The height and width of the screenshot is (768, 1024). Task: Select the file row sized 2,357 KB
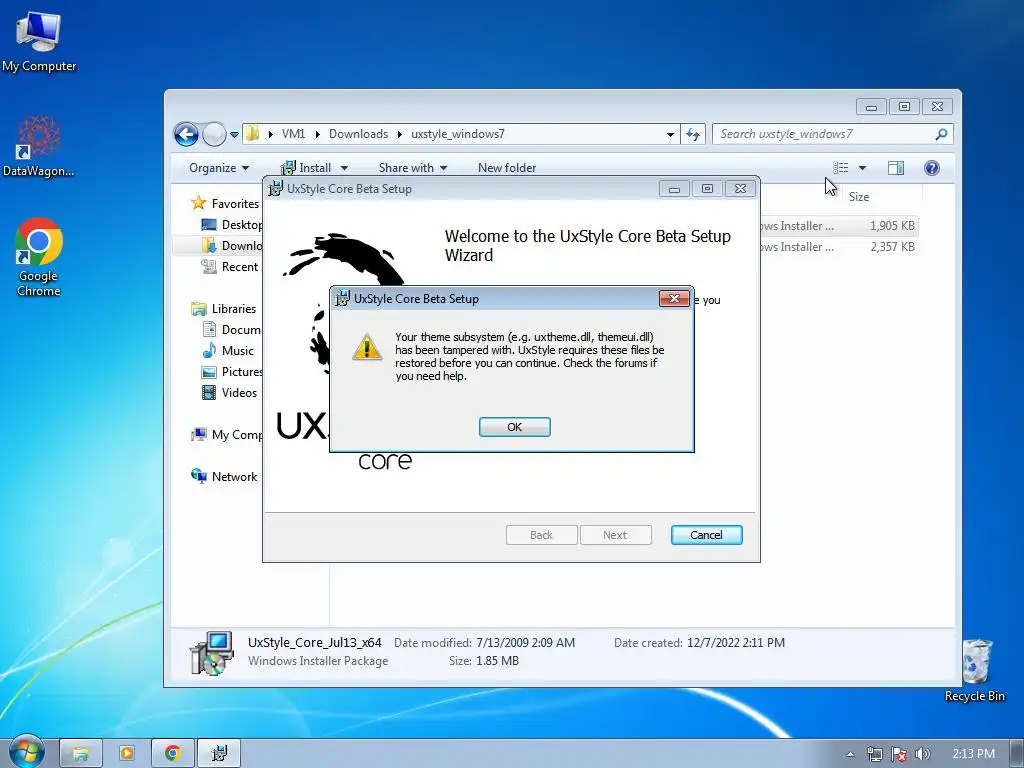coord(839,247)
